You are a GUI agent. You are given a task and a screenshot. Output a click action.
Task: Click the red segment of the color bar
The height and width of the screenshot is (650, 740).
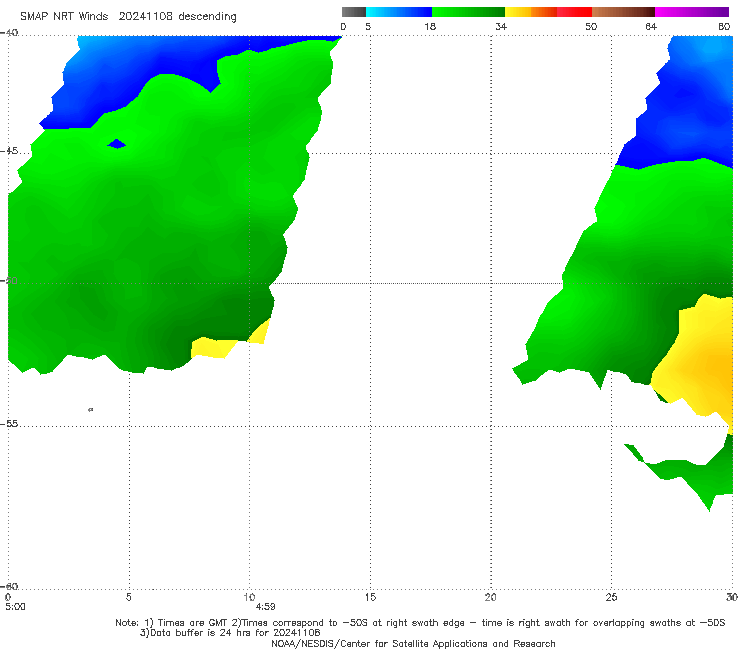tap(574, 12)
